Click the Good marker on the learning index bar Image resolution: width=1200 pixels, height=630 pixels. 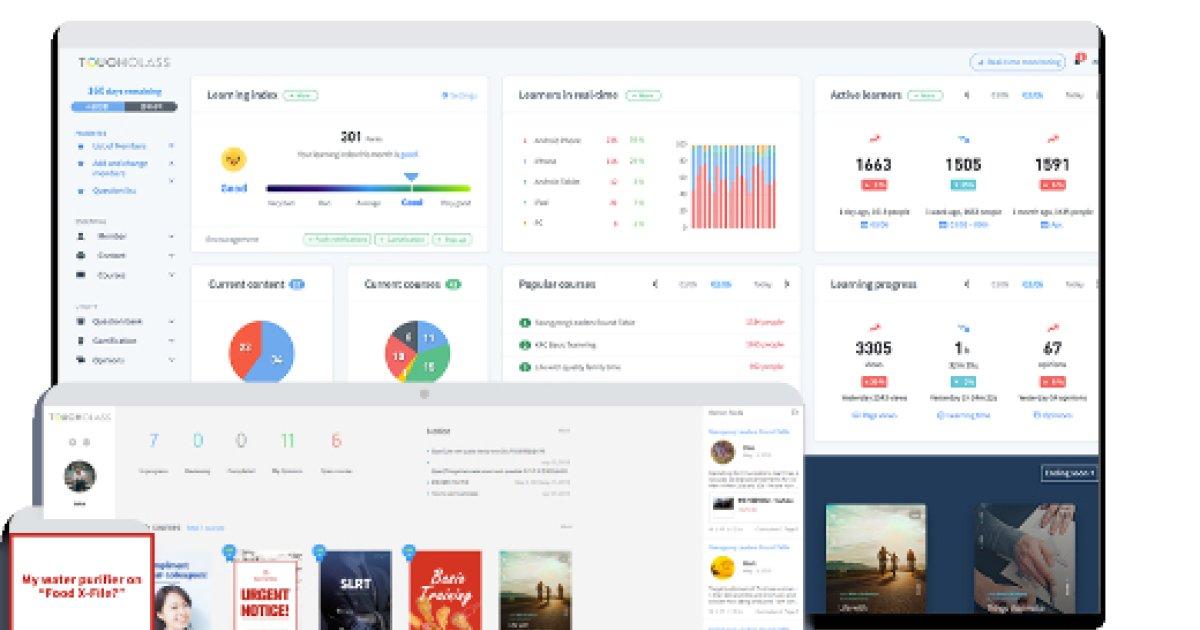[411, 179]
